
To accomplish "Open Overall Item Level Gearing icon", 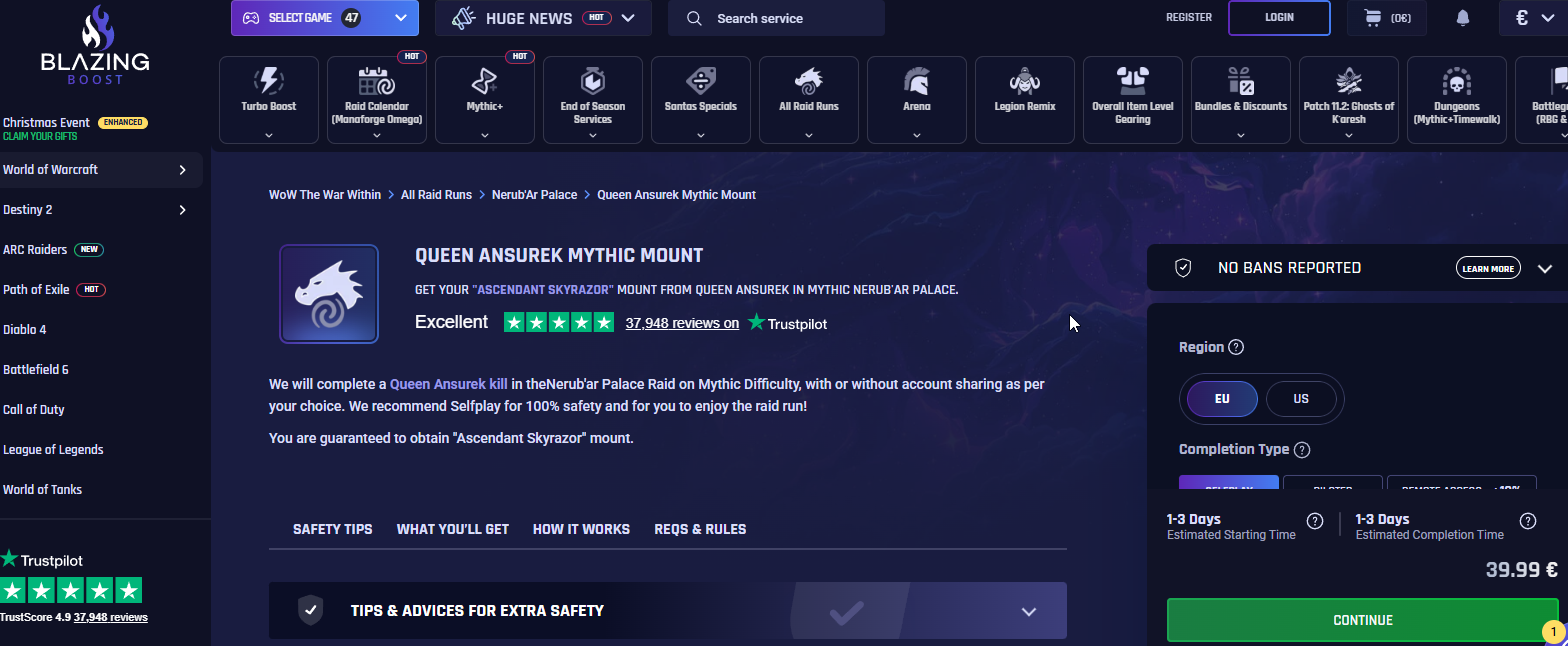I will point(1133,80).
